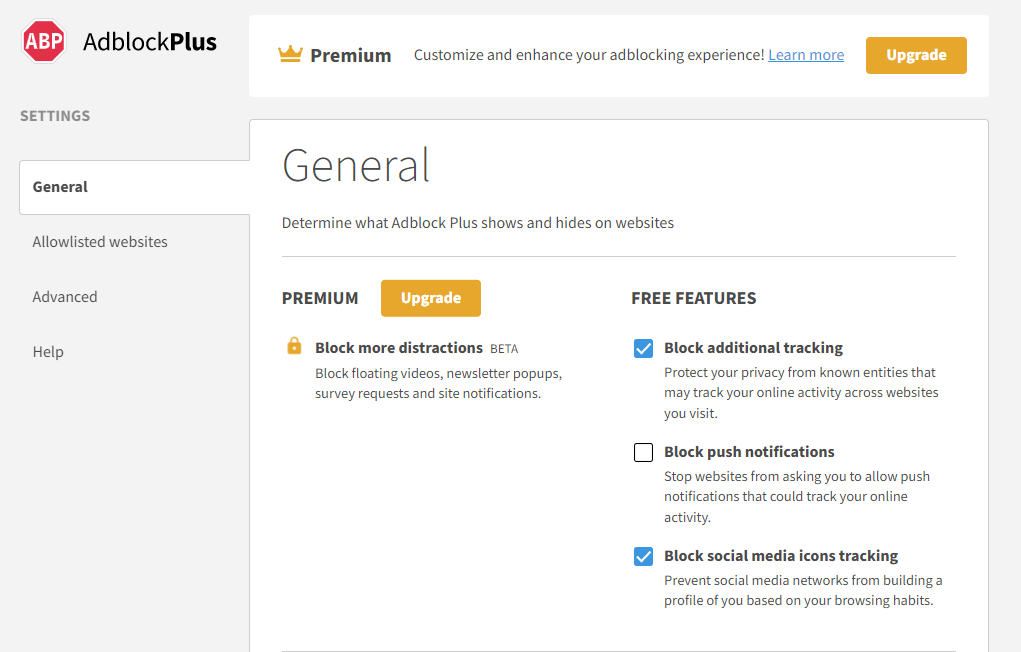1021x652 pixels.
Task: Click the AdblockPlus wordmark text
Action: pyautogui.click(x=150, y=42)
